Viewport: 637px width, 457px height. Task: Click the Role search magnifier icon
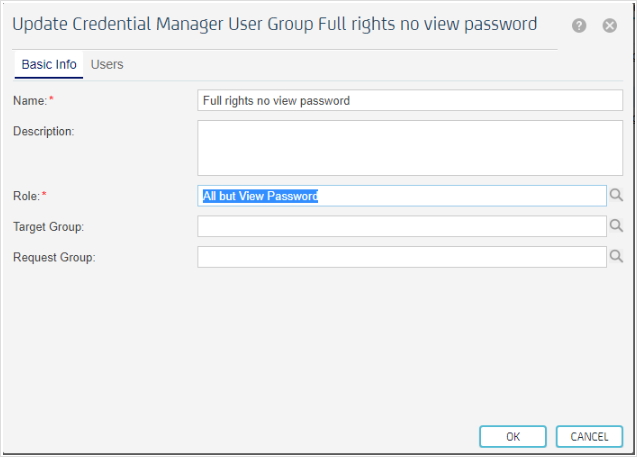pos(616,195)
